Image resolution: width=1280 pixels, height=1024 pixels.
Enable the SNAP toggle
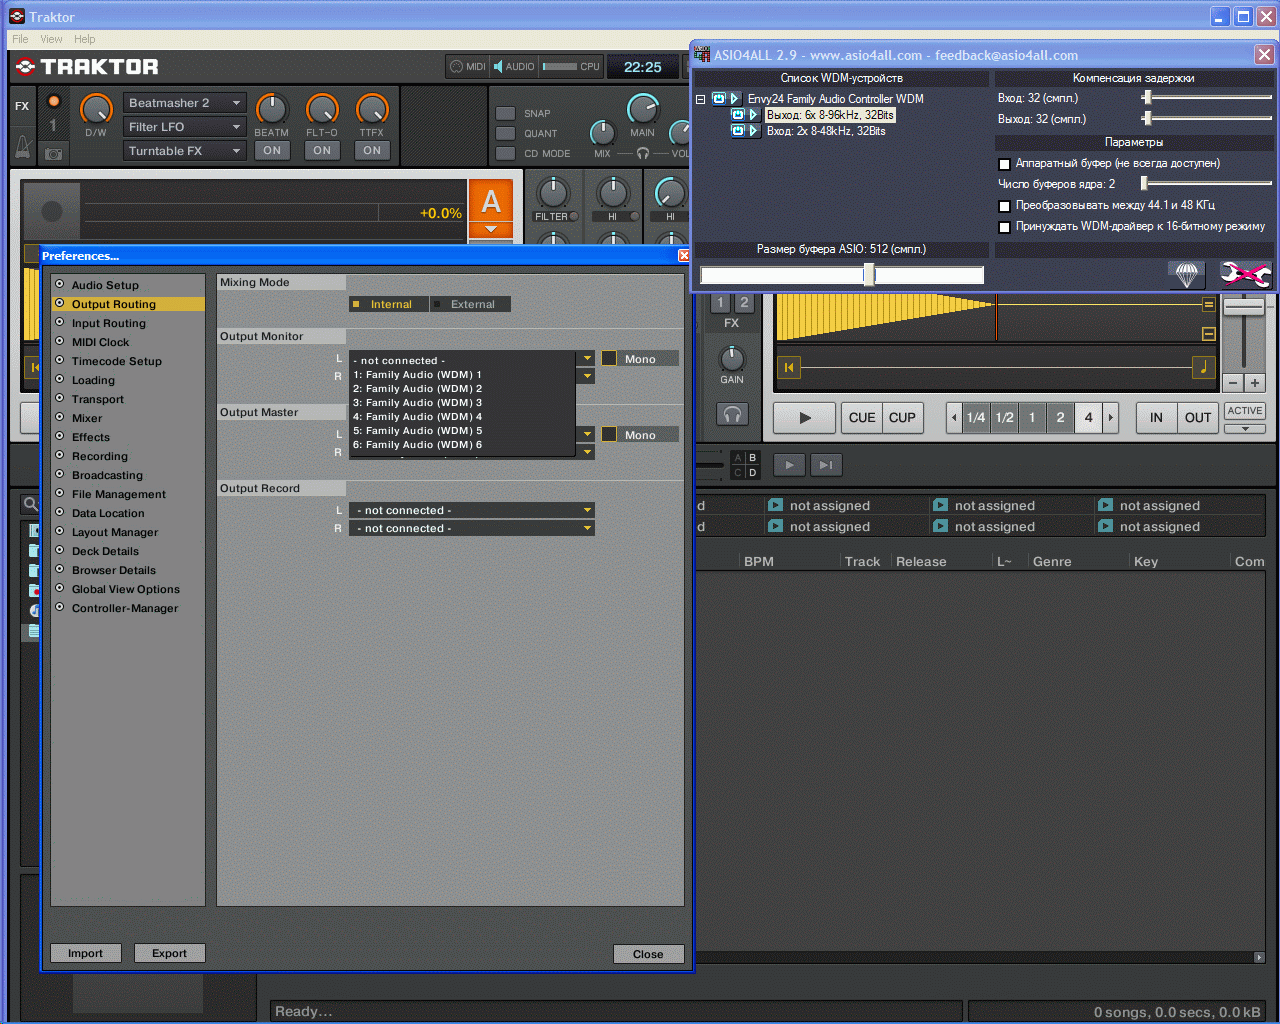click(x=506, y=114)
